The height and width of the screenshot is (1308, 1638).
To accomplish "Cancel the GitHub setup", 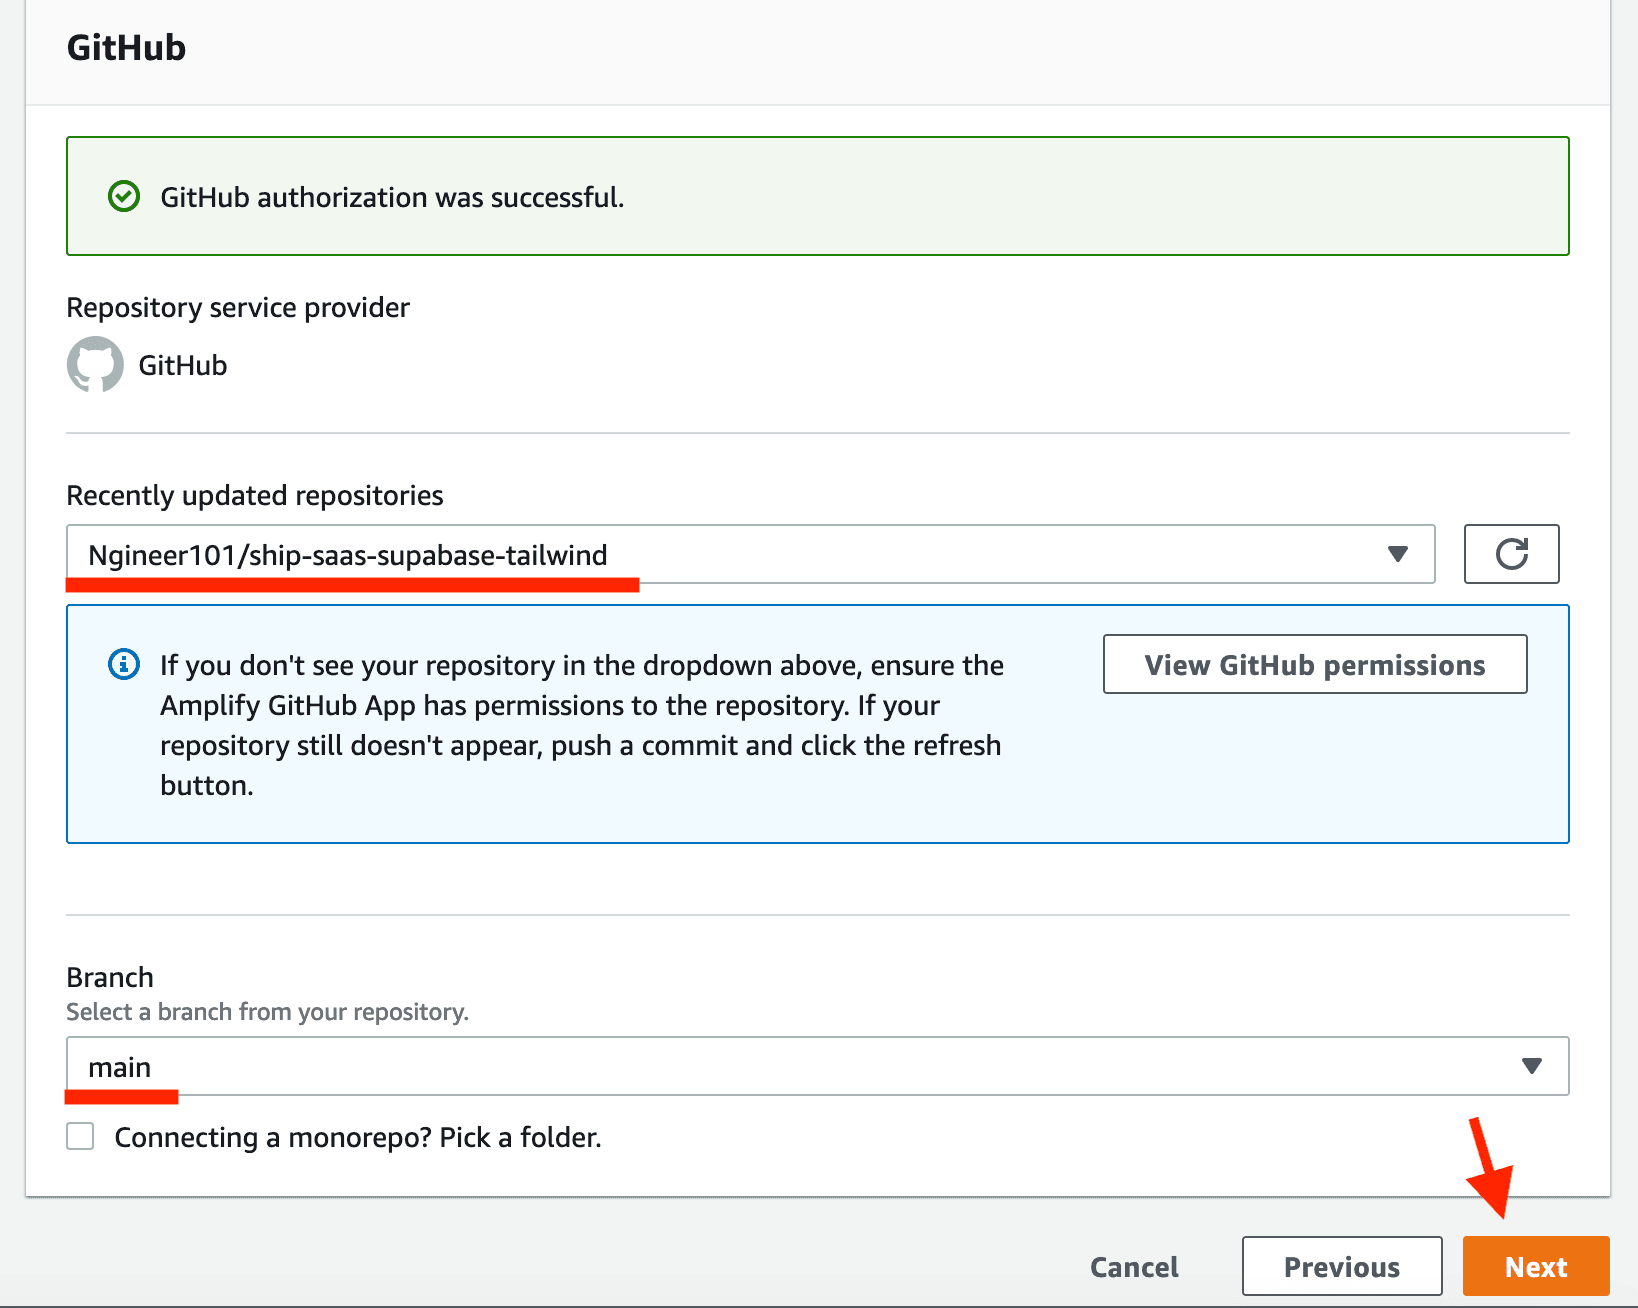I will click(1133, 1266).
